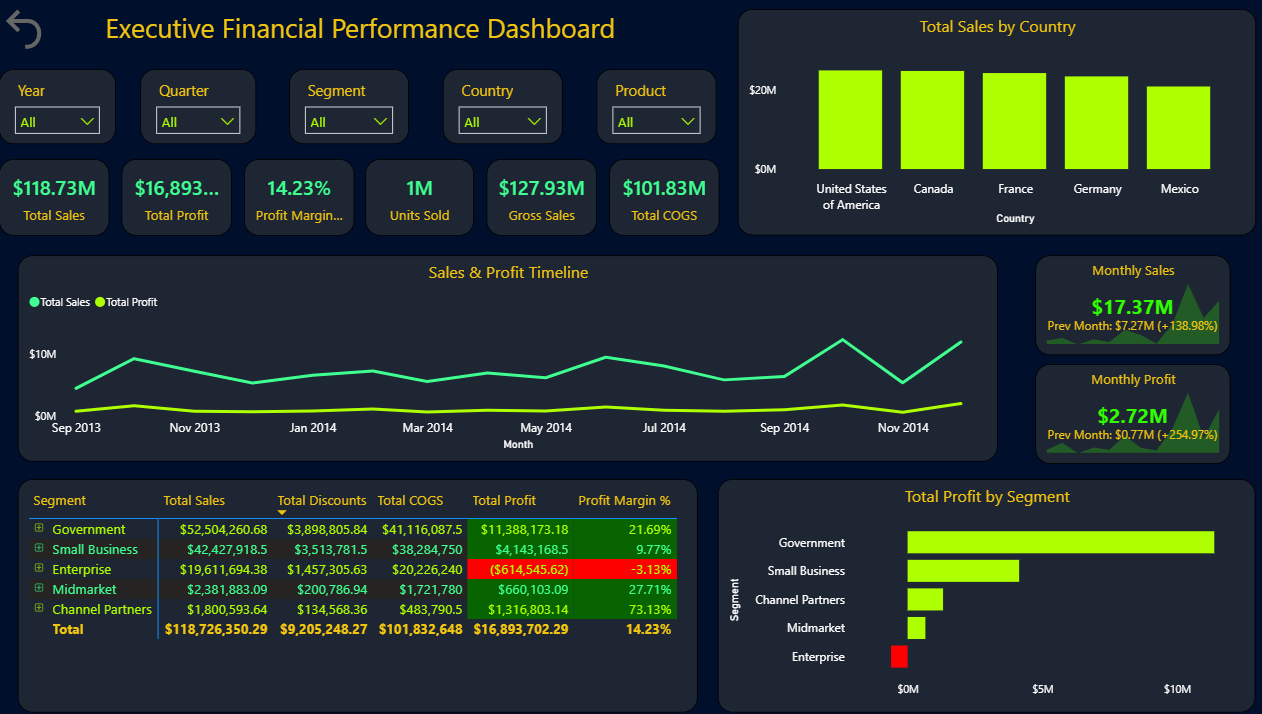Open the Segment slicer dropdown
Image resolution: width=1262 pixels, height=714 pixels.
[349, 121]
